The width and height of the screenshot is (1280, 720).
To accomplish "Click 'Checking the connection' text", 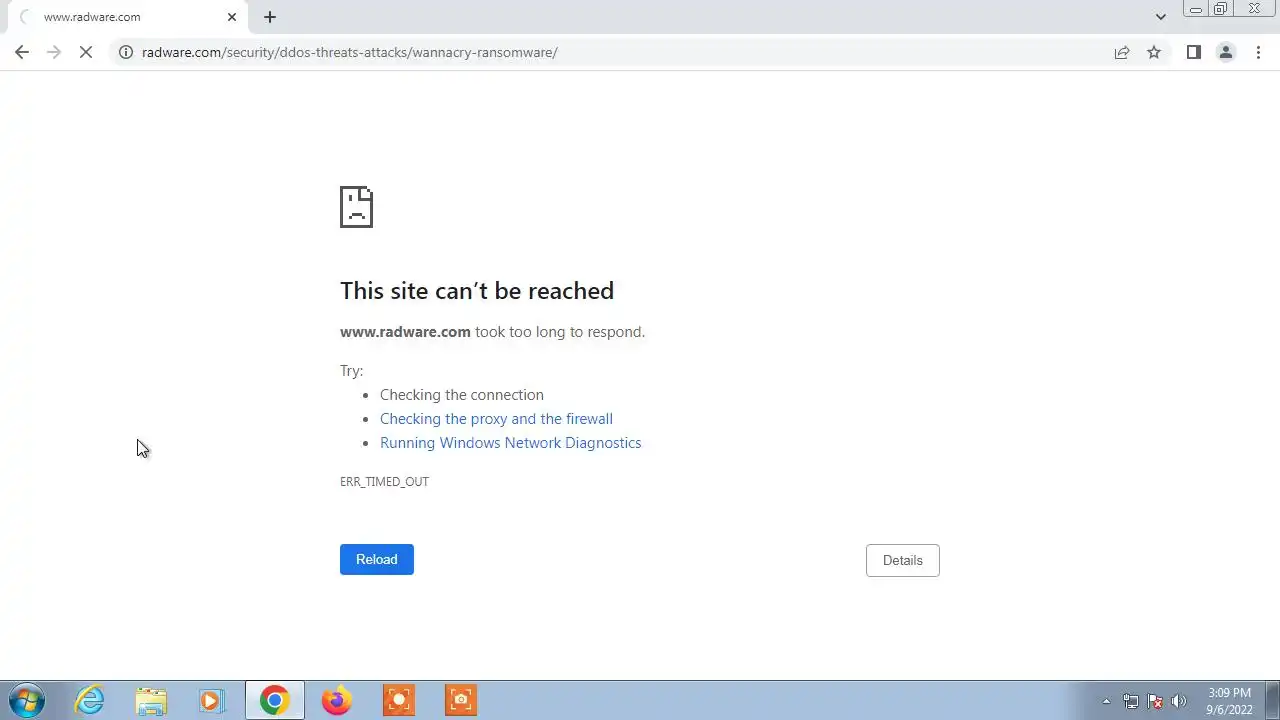I will 462,395.
